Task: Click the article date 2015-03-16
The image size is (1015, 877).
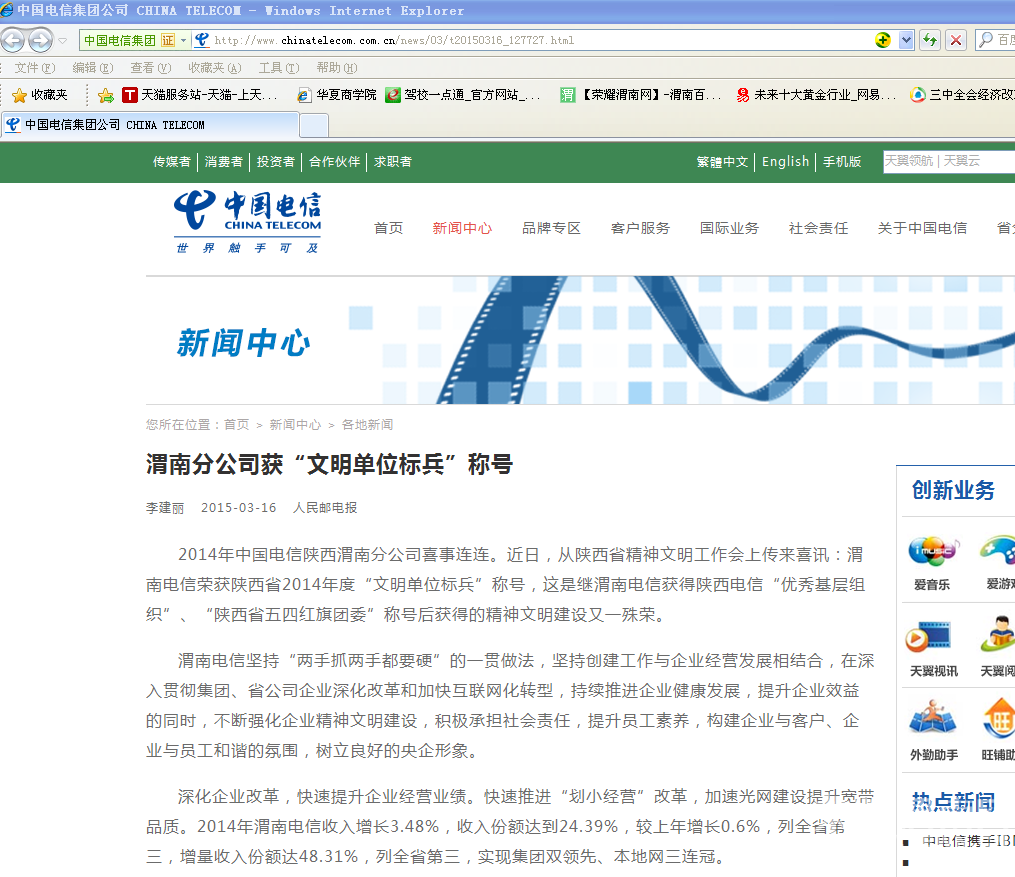Action: point(239,508)
